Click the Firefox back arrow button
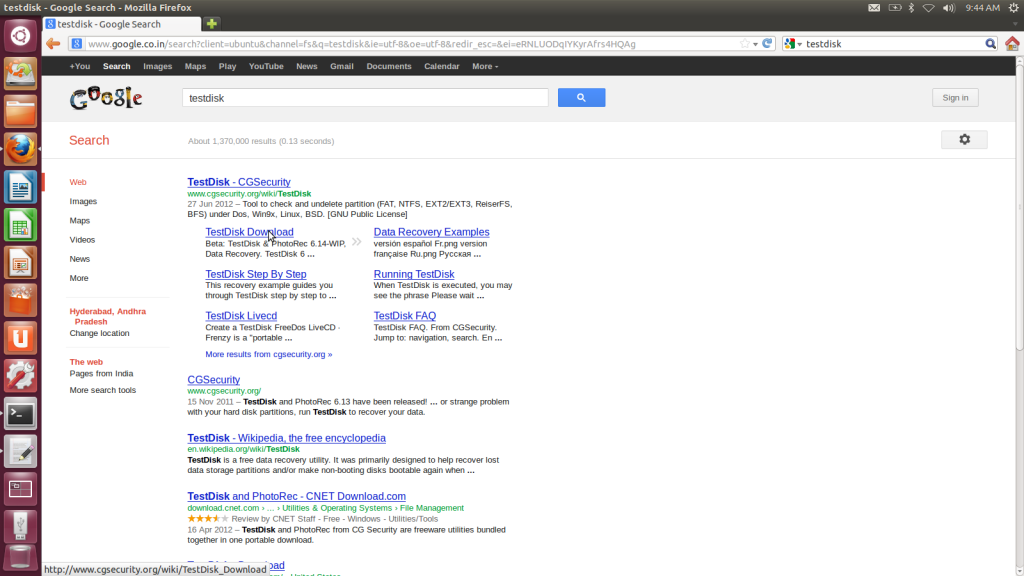The image size is (1024, 576). coord(53,44)
